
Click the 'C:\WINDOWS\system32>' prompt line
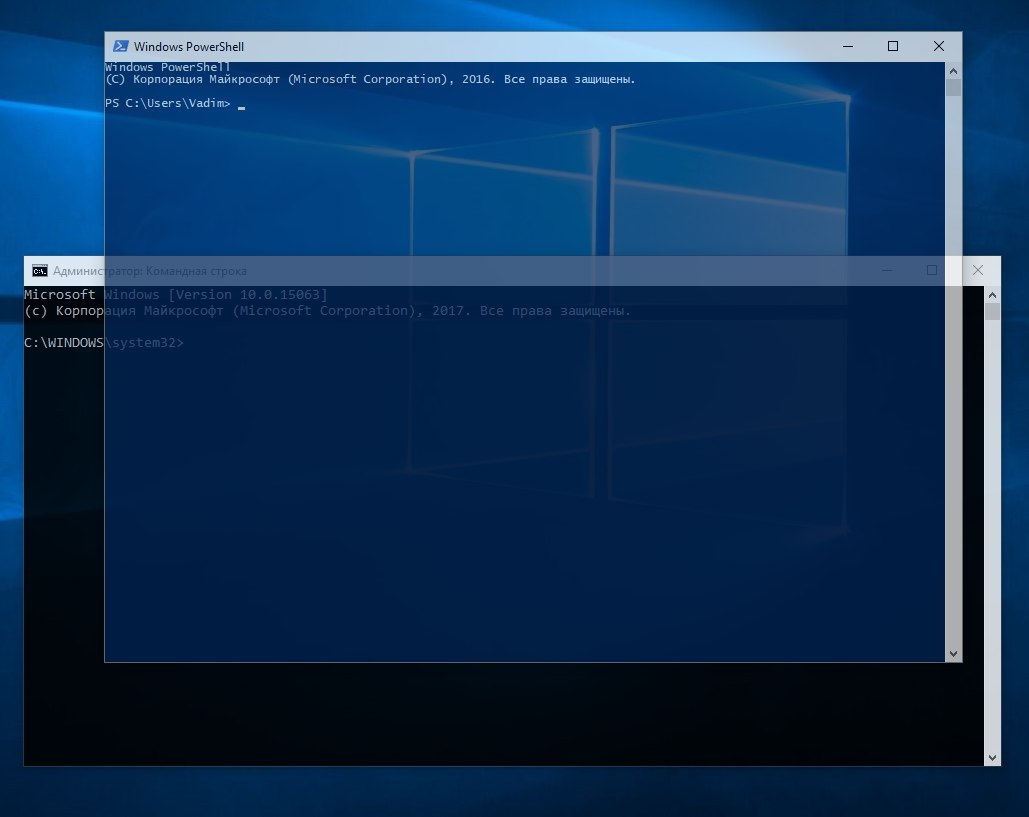[x=104, y=343]
